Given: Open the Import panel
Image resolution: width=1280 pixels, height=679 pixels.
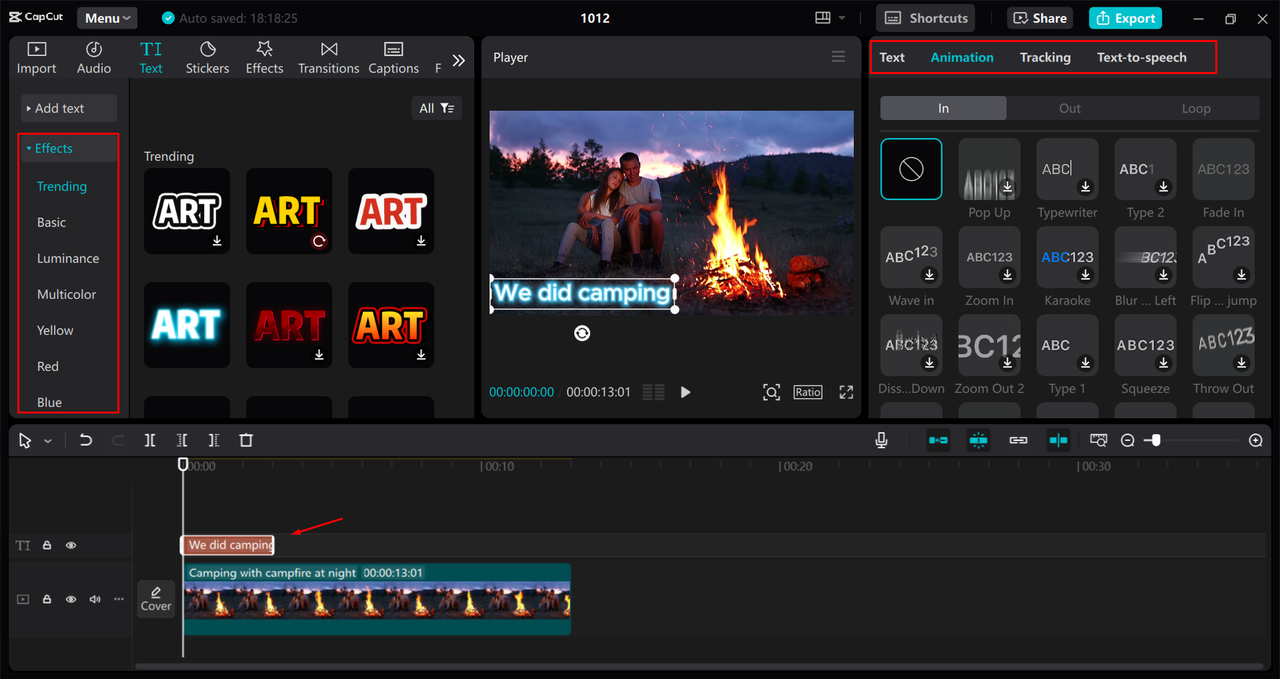Looking at the screenshot, I should [x=37, y=58].
